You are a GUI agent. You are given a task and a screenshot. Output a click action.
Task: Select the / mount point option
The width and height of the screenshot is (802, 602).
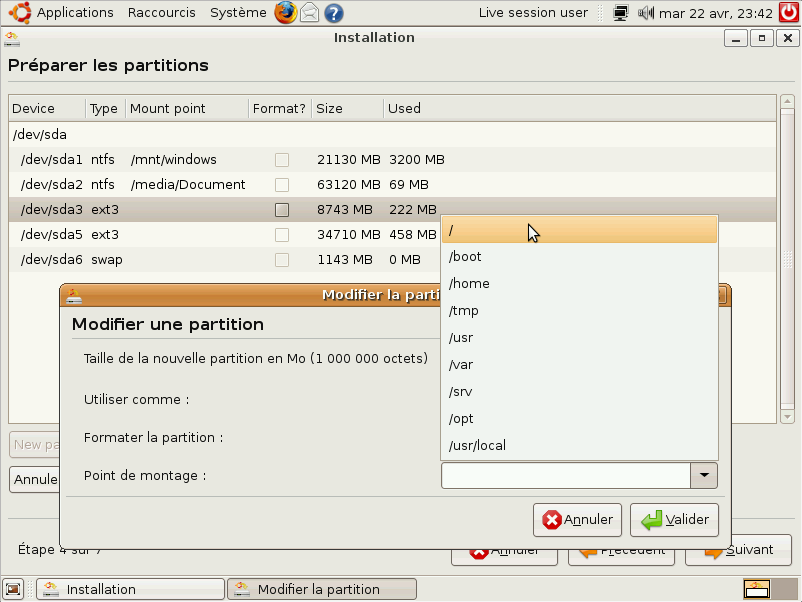tap(580, 230)
